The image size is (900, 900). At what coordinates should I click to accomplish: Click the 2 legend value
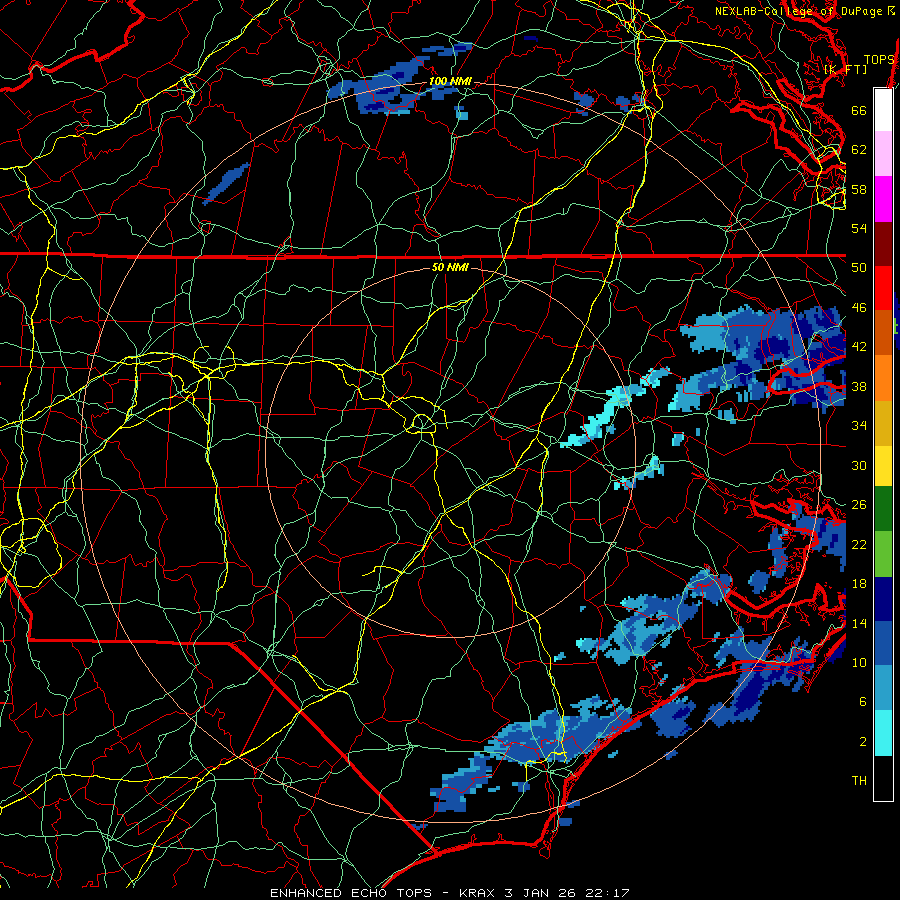click(863, 741)
